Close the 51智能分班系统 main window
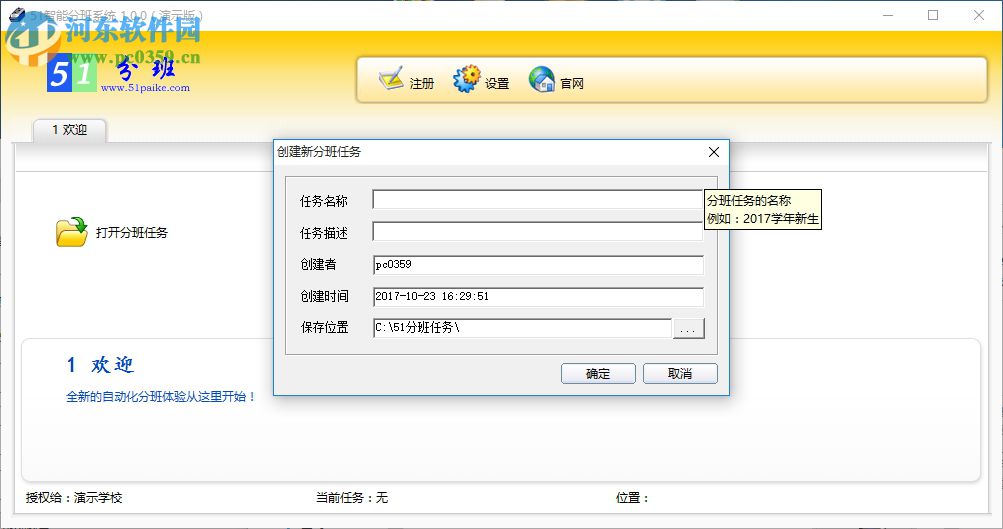1003x529 pixels. pyautogui.click(x=979, y=15)
